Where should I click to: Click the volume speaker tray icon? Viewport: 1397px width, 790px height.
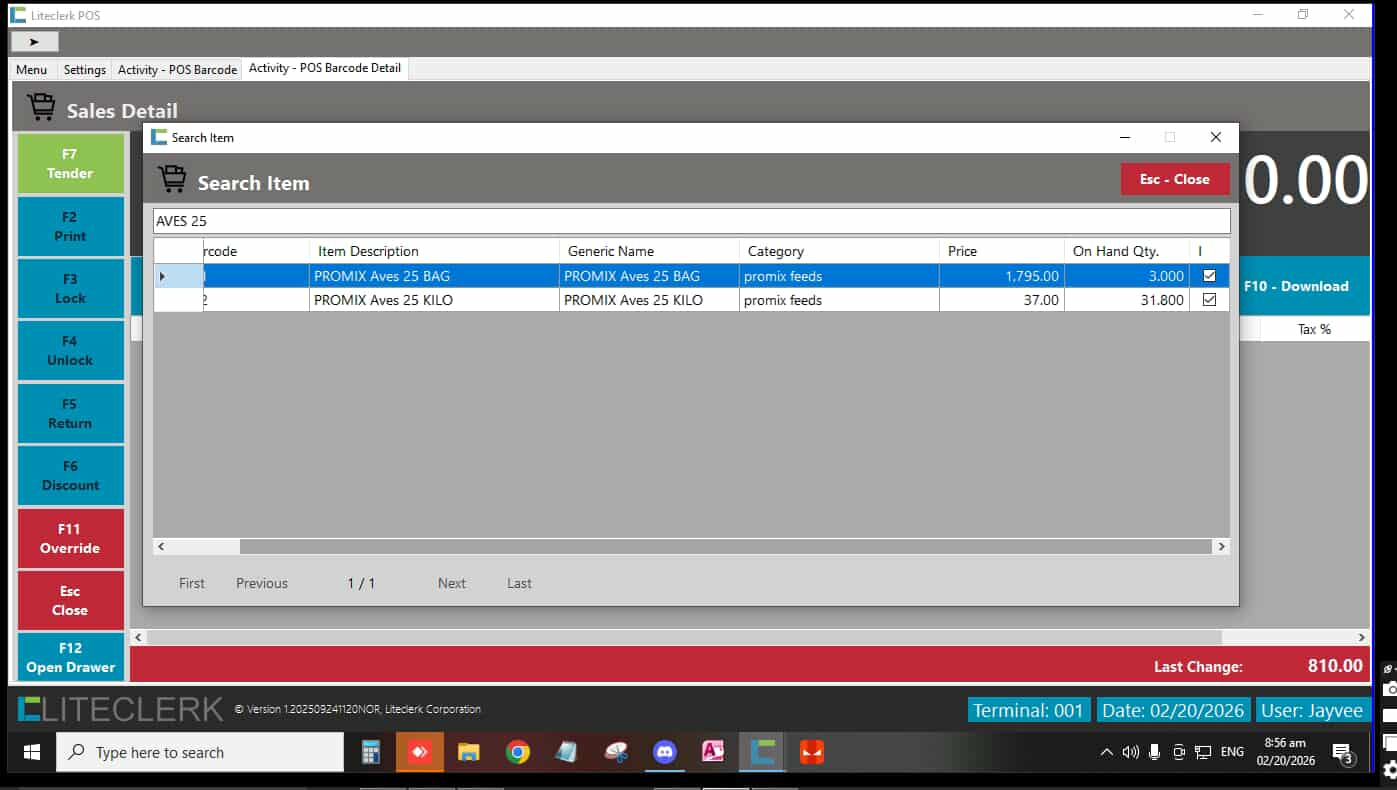tap(1131, 752)
